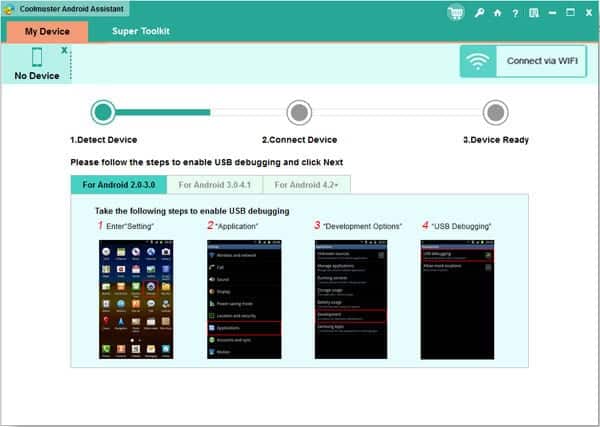The width and height of the screenshot is (600, 427).
Task: Click the "Application" settings phone screenshot
Action: [x=244, y=299]
